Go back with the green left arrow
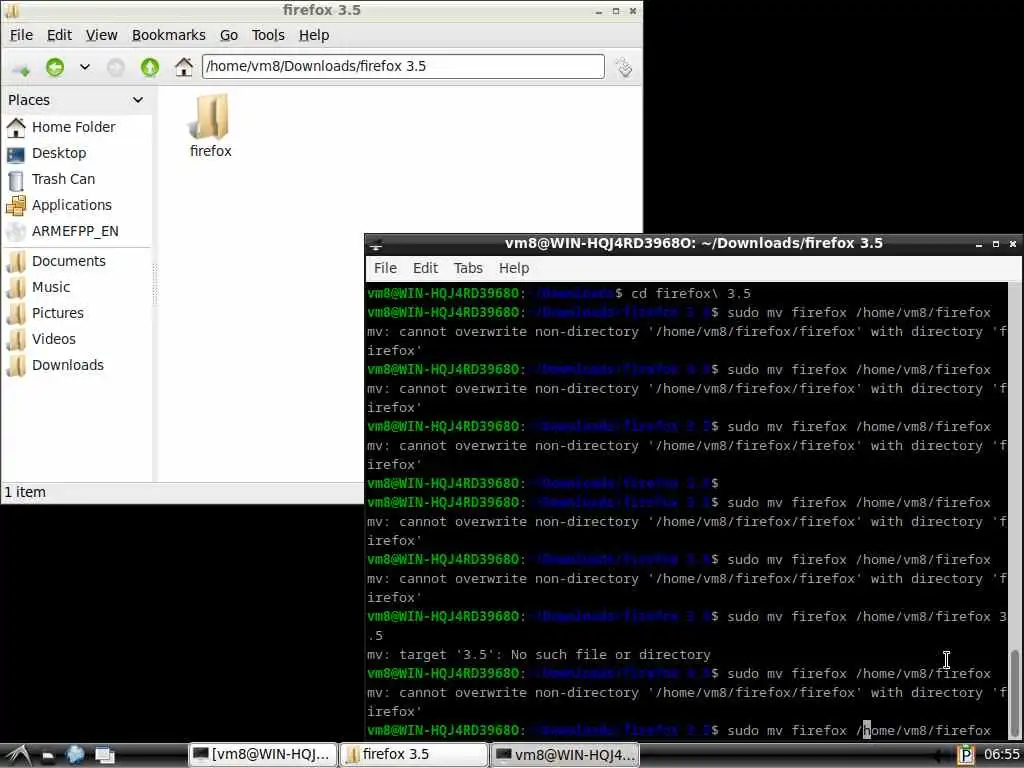 point(55,67)
